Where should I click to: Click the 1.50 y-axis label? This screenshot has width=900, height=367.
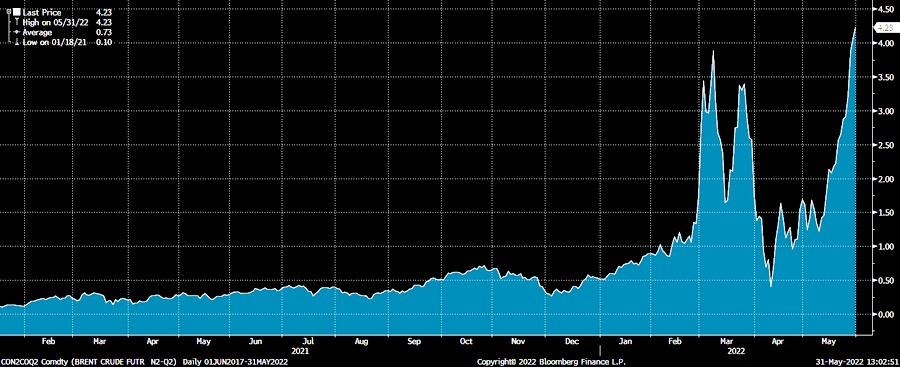point(885,213)
